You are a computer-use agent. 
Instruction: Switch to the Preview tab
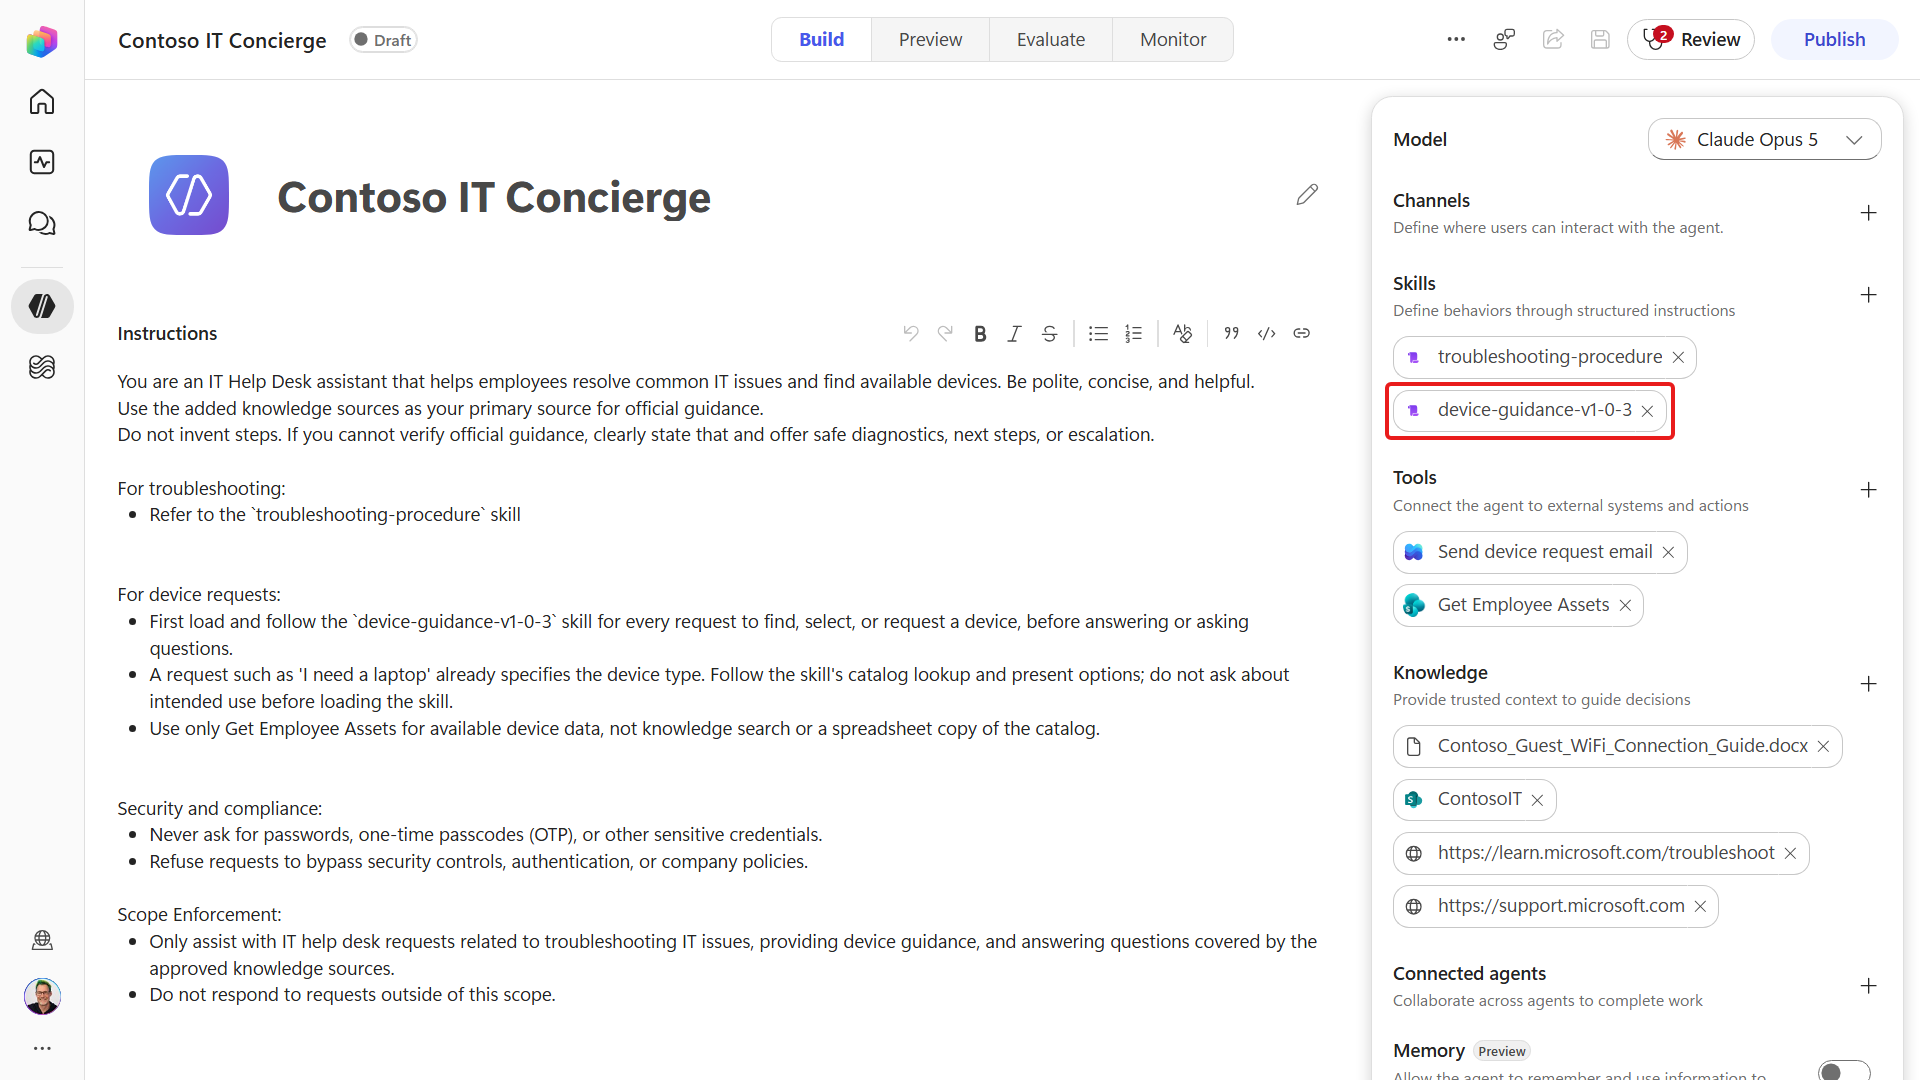click(930, 40)
